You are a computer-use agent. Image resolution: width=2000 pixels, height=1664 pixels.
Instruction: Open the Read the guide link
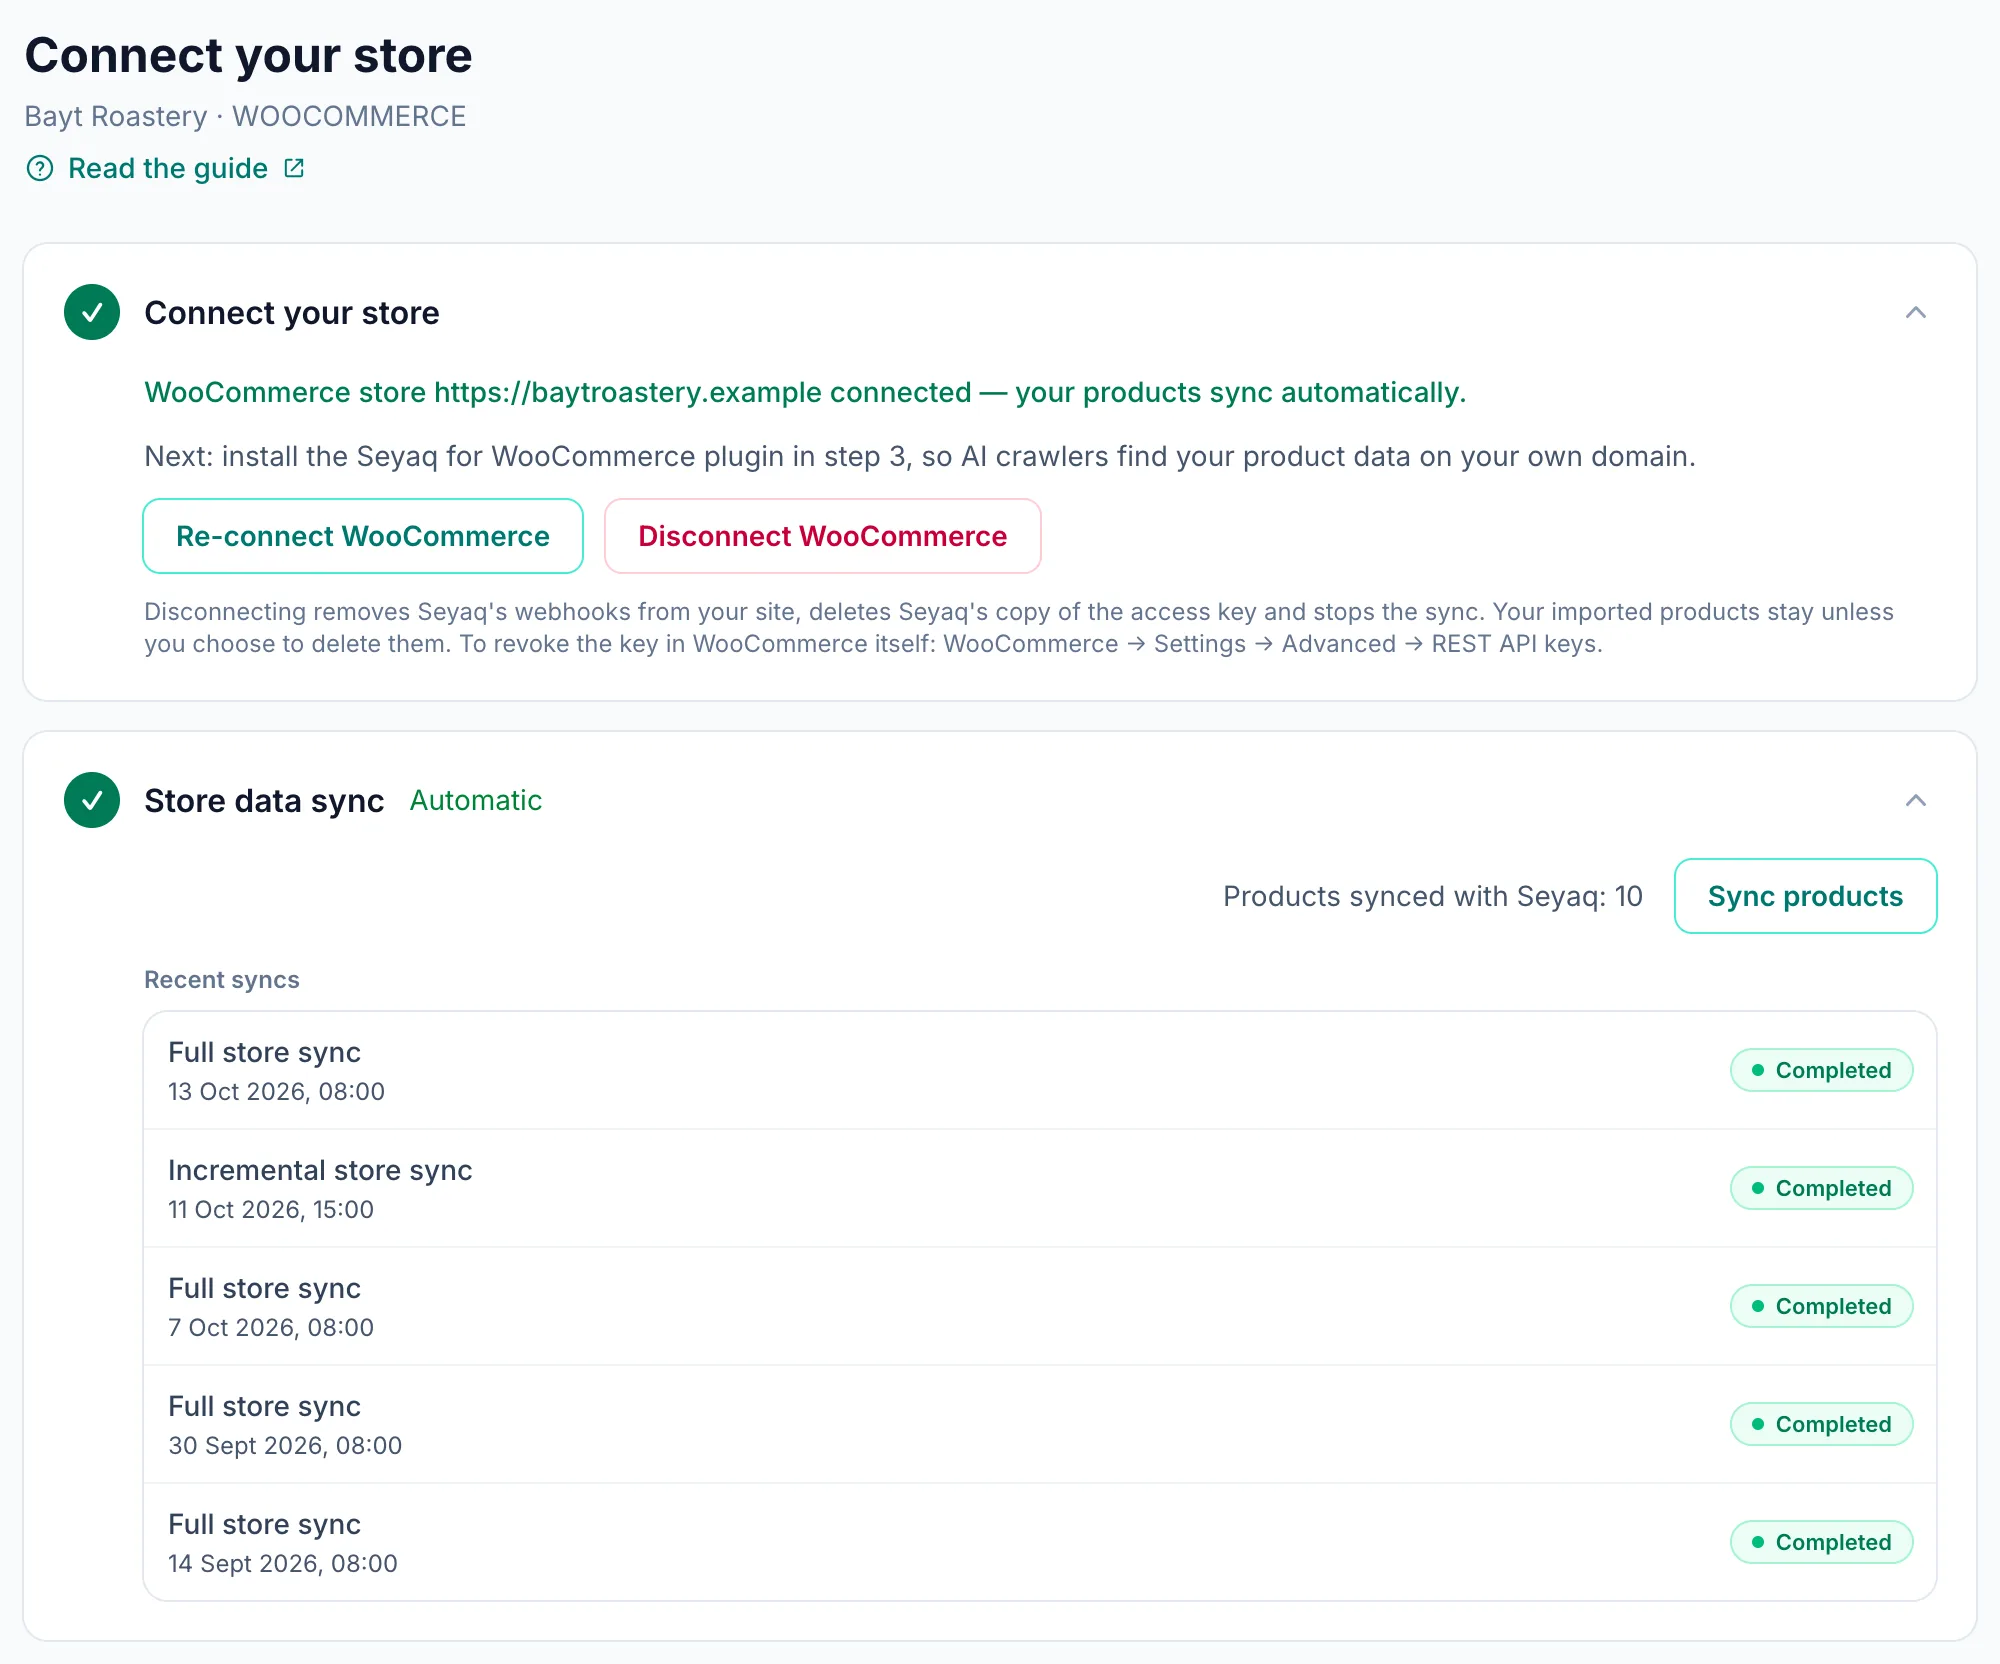pyautogui.click(x=167, y=168)
